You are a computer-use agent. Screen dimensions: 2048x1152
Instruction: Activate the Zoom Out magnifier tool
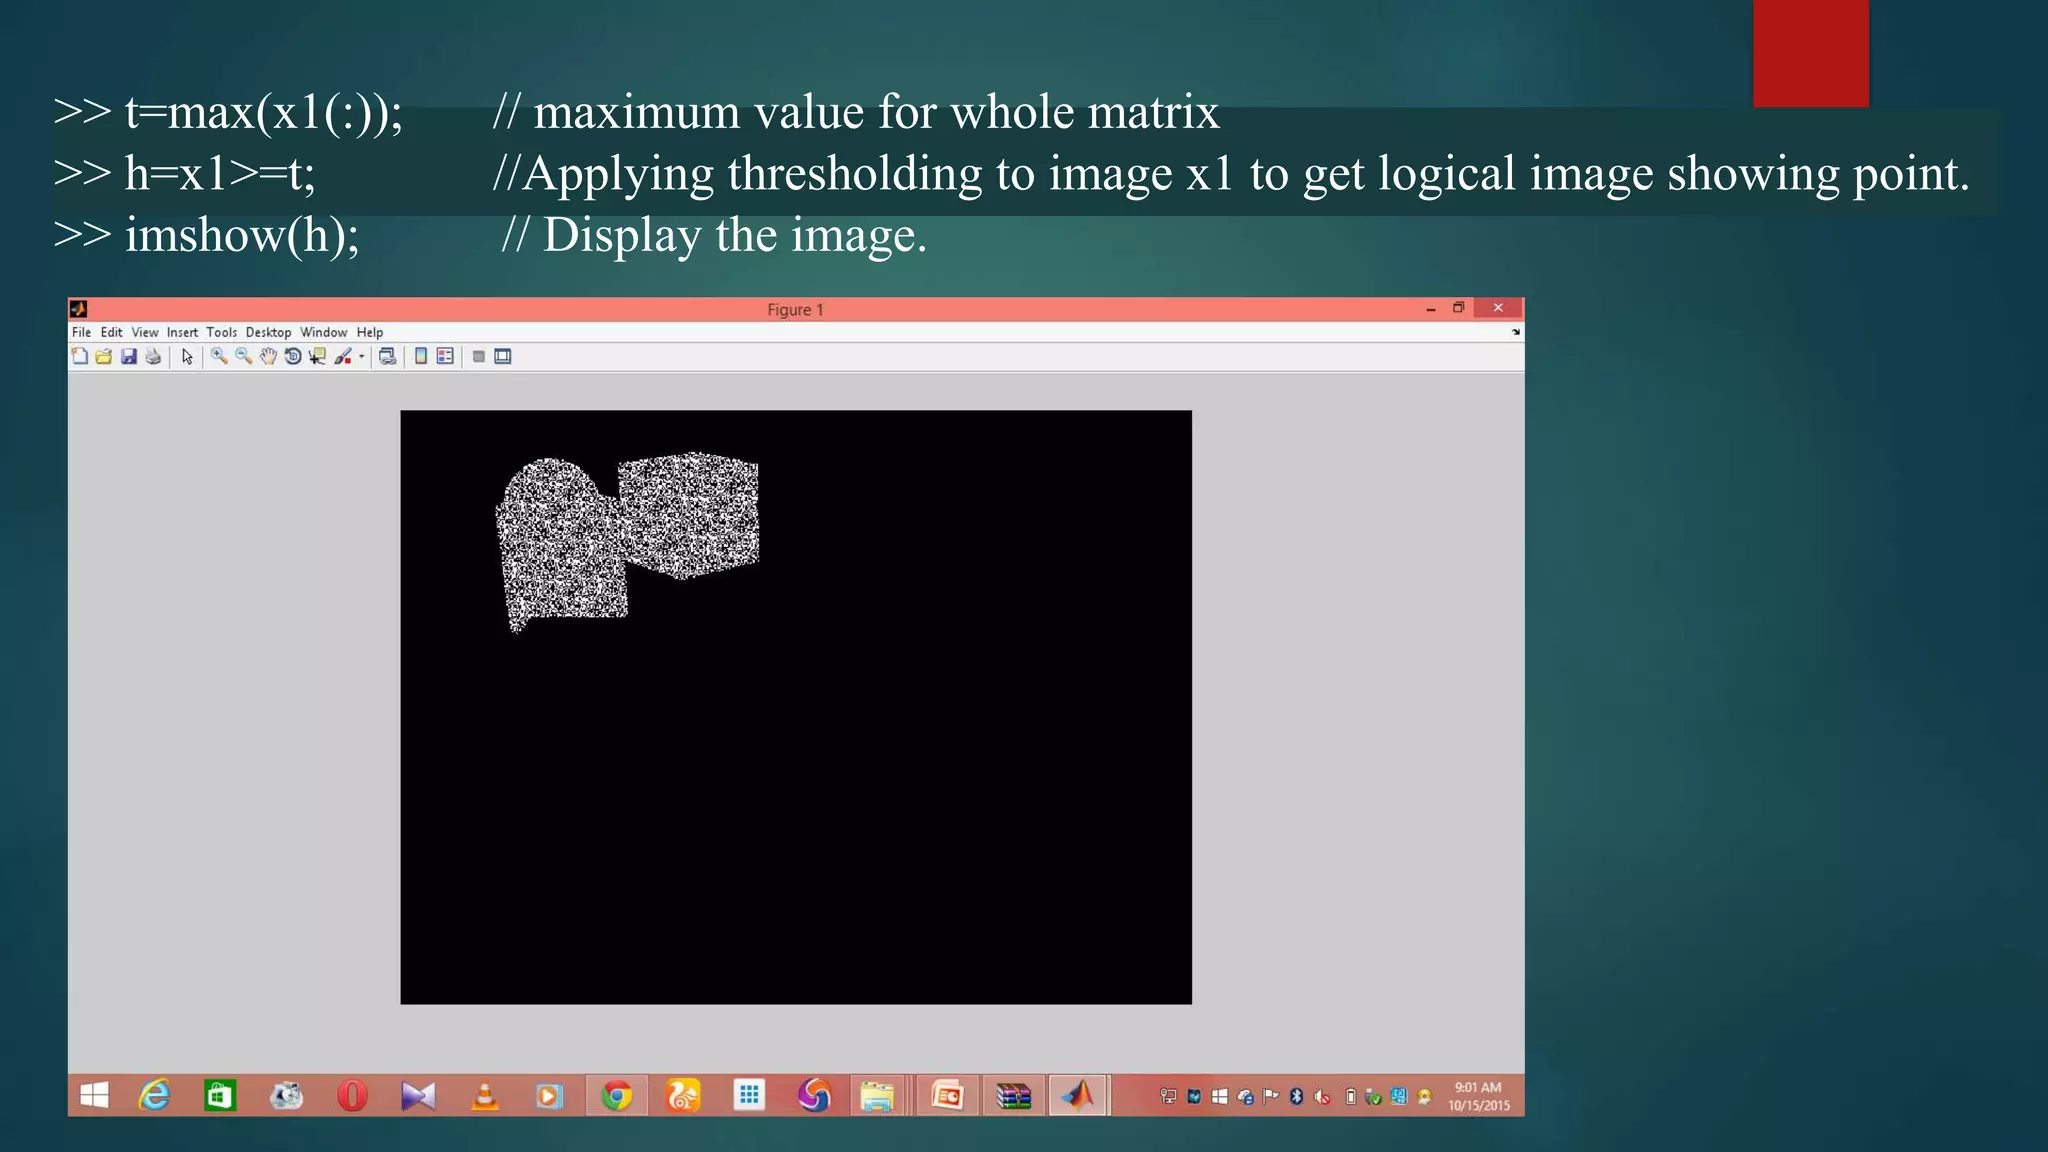(244, 356)
